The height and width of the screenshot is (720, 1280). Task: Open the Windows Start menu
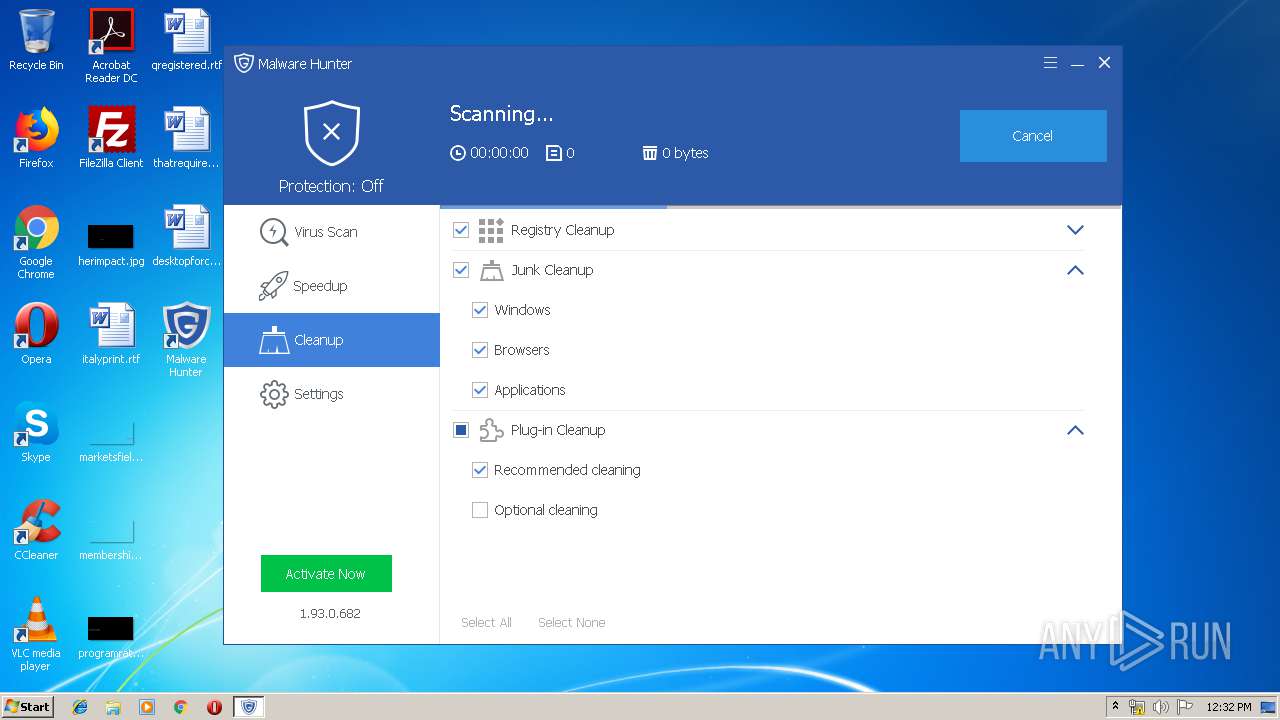28,706
